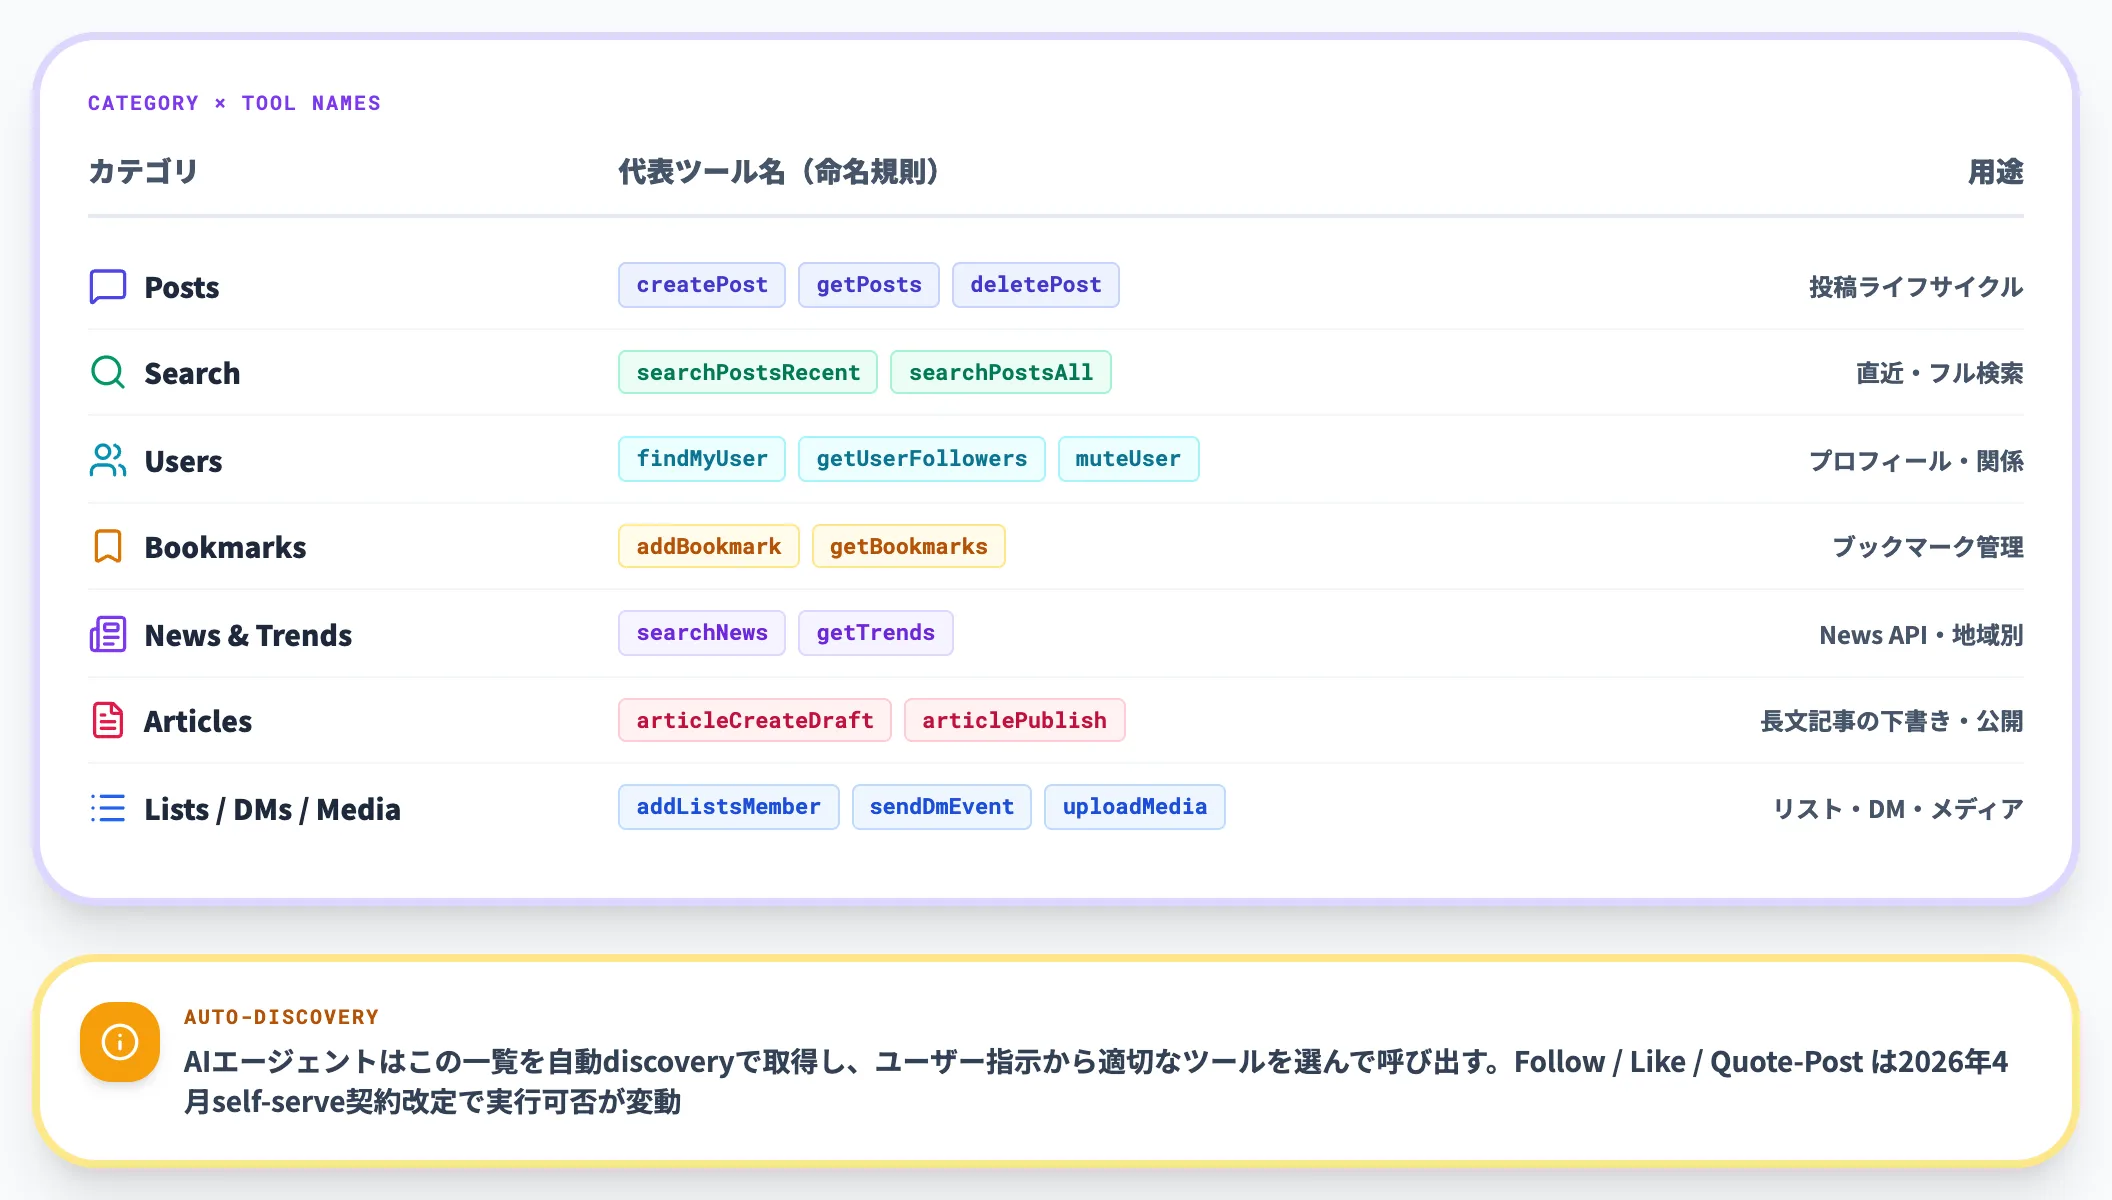Click the 直近・フル検索 description

[x=1940, y=373]
